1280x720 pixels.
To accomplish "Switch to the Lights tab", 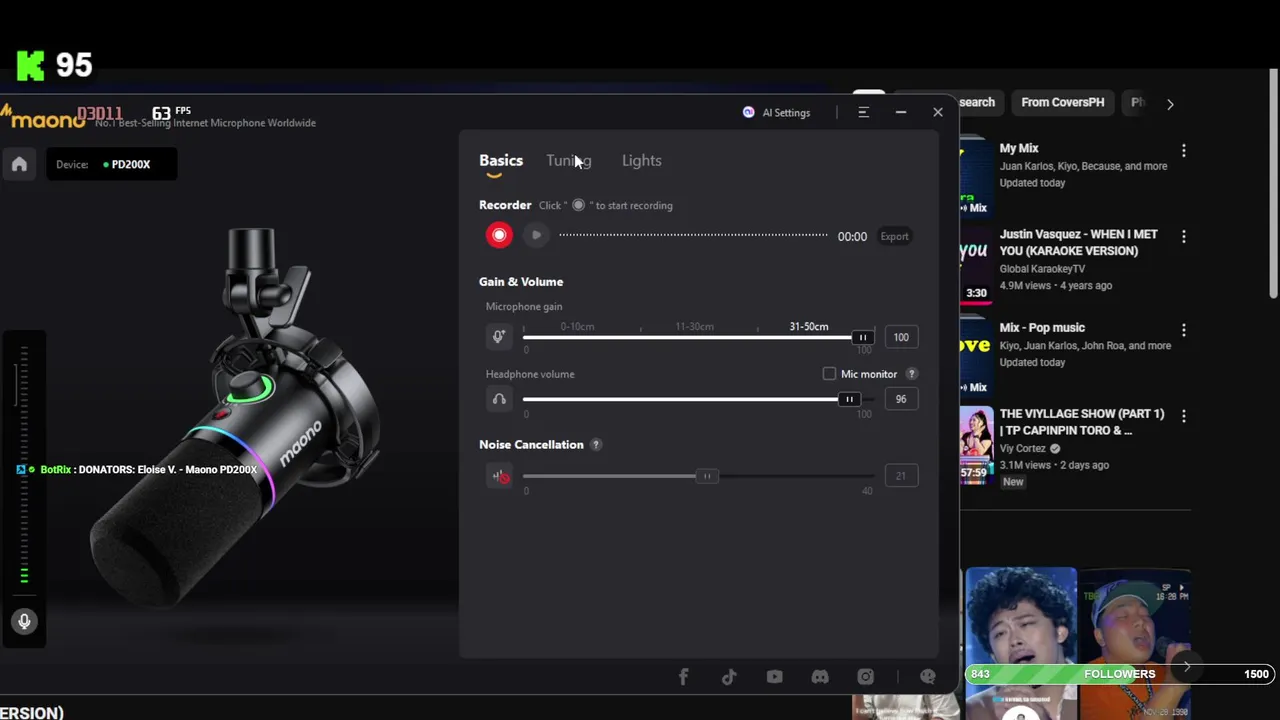I will tap(642, 160).
